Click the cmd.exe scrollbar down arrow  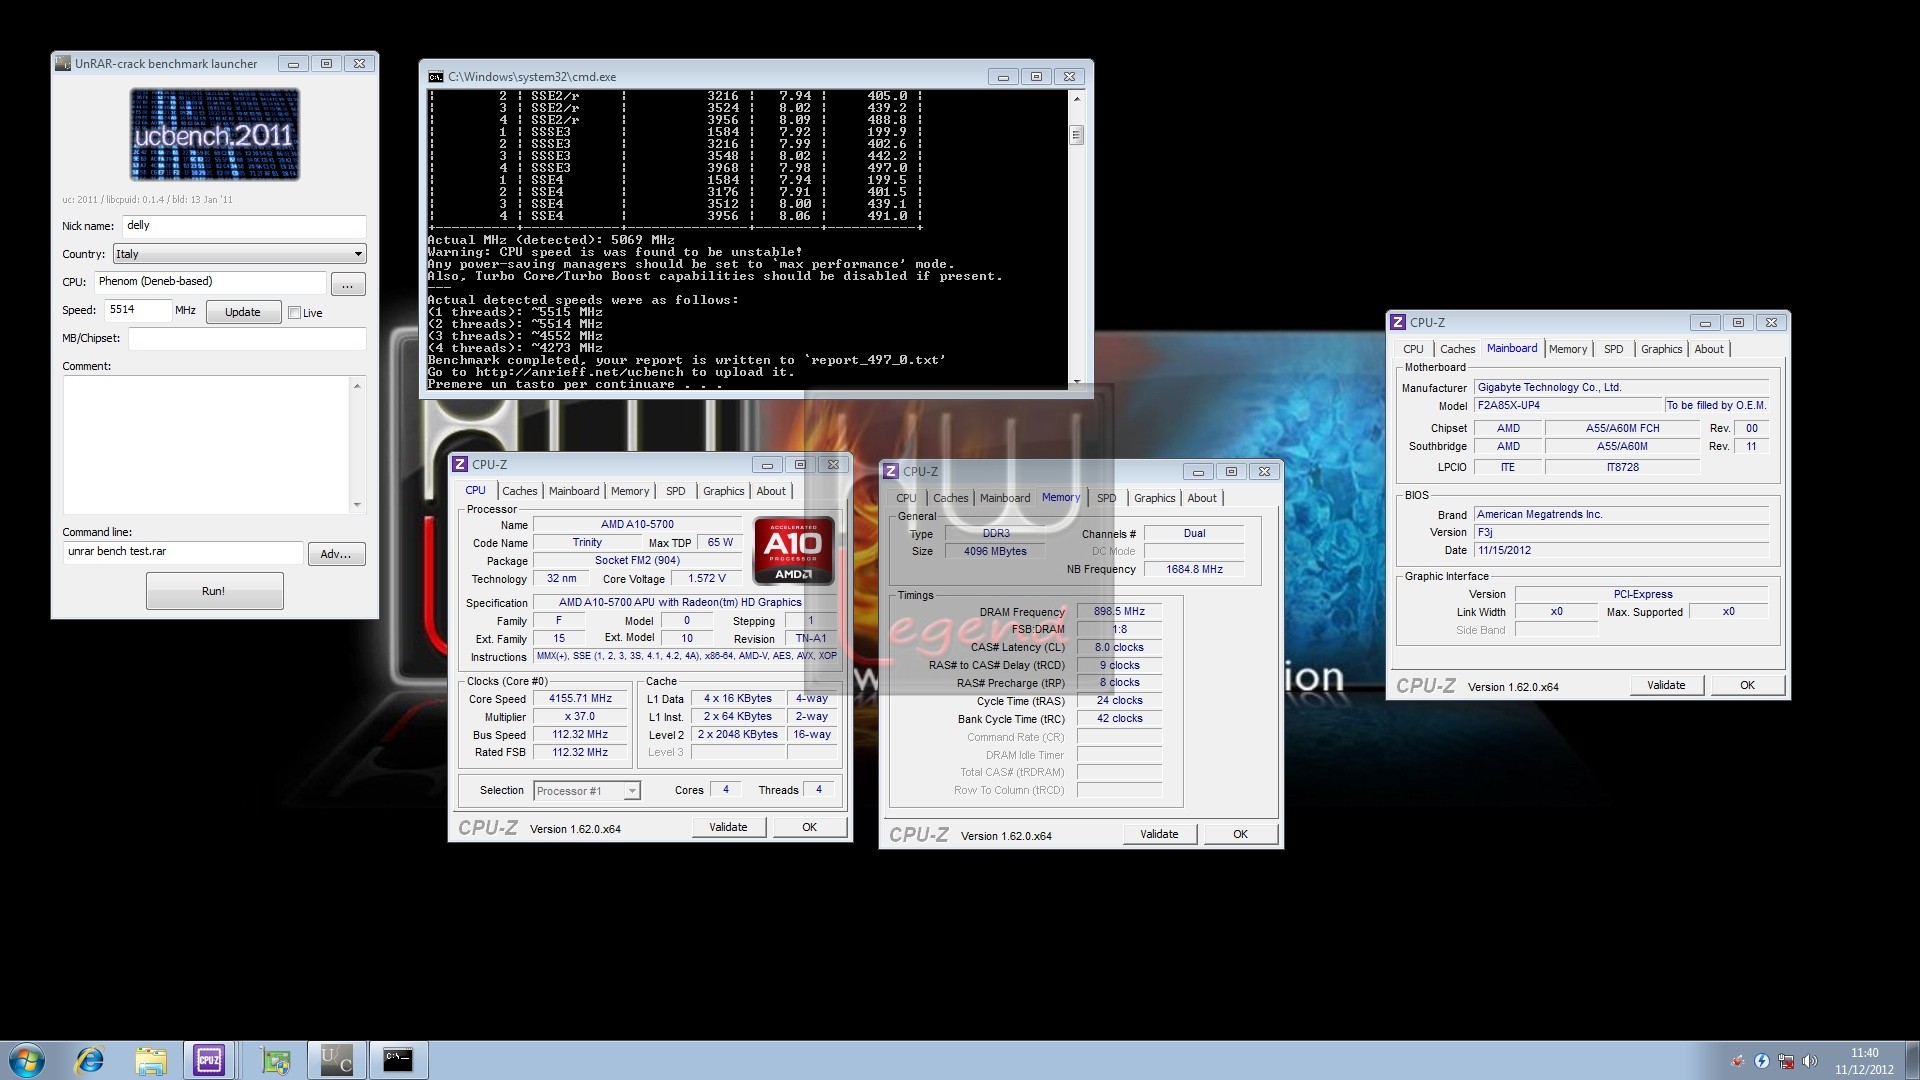pos(1077,381)
